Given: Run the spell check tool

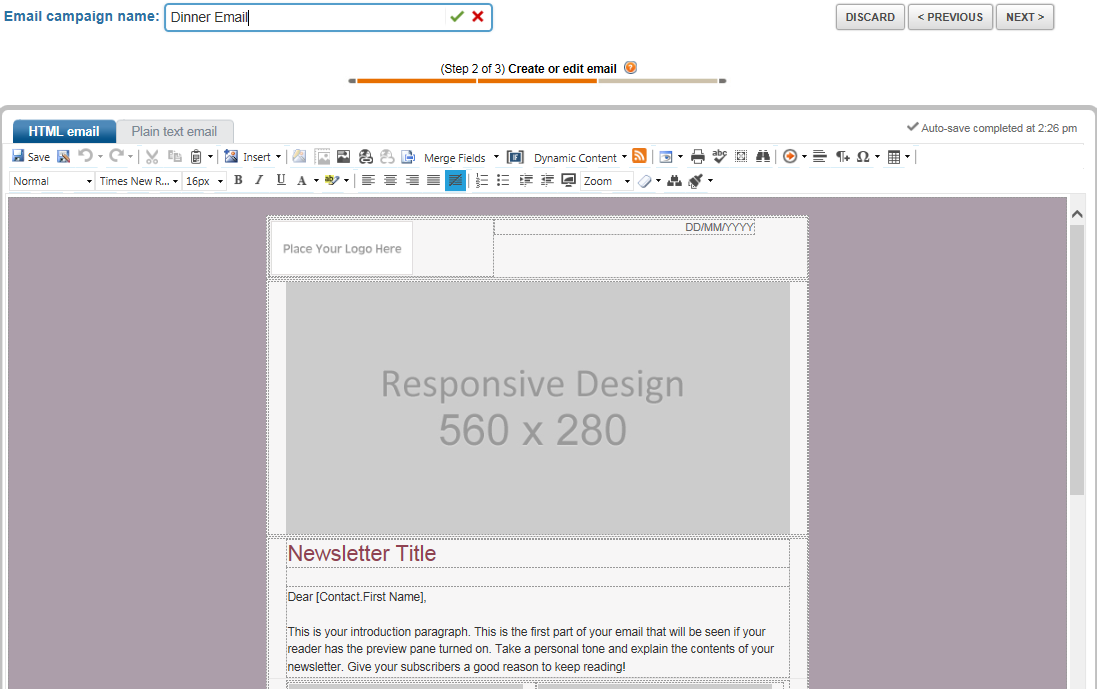Looking at the screenshot, I should pos(719,156).
